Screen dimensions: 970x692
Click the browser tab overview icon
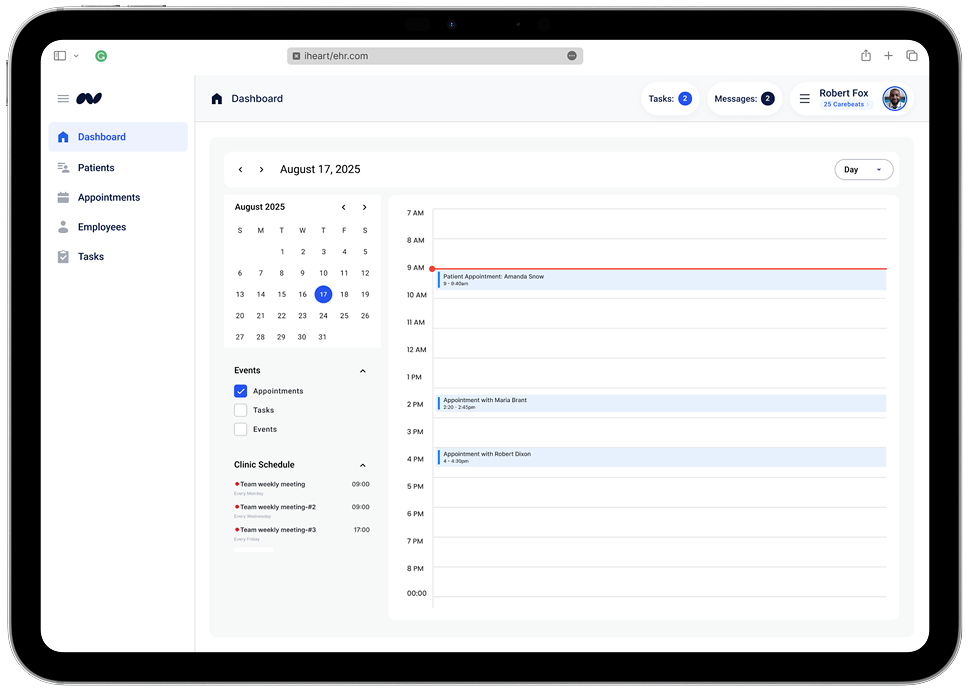[911, 56]
